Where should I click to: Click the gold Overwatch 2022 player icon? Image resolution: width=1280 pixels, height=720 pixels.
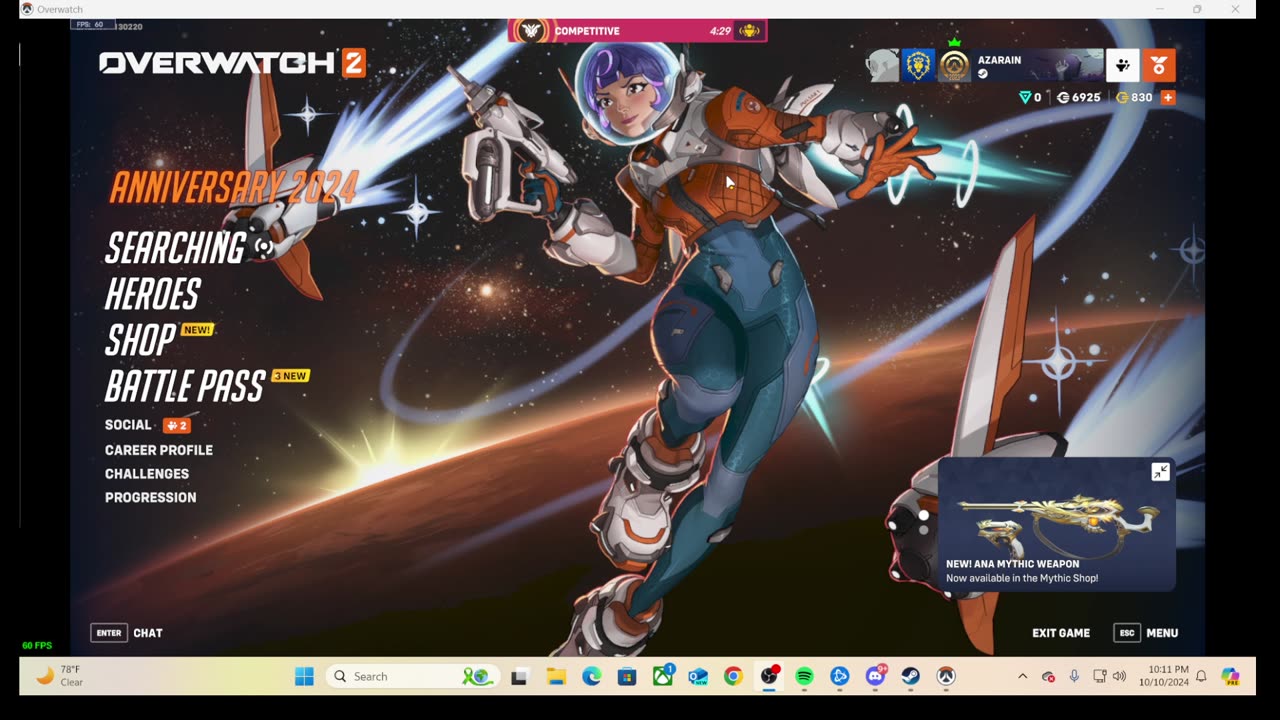954,66
